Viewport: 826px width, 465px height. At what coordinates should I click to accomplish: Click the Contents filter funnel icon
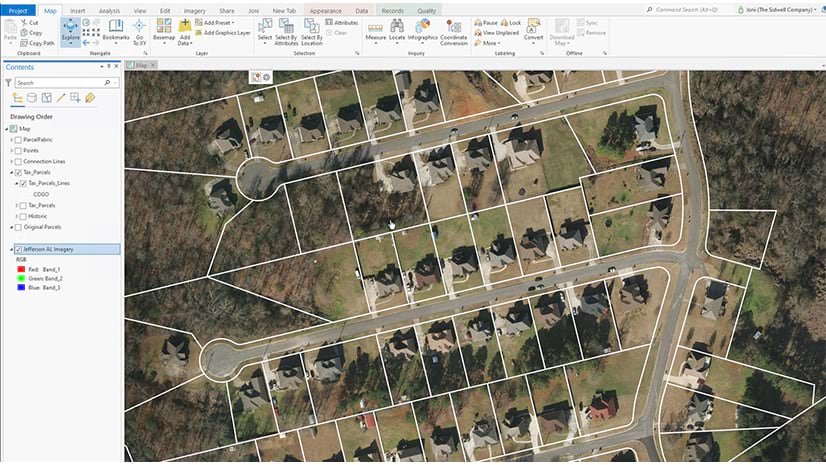[x=8, y=83]
